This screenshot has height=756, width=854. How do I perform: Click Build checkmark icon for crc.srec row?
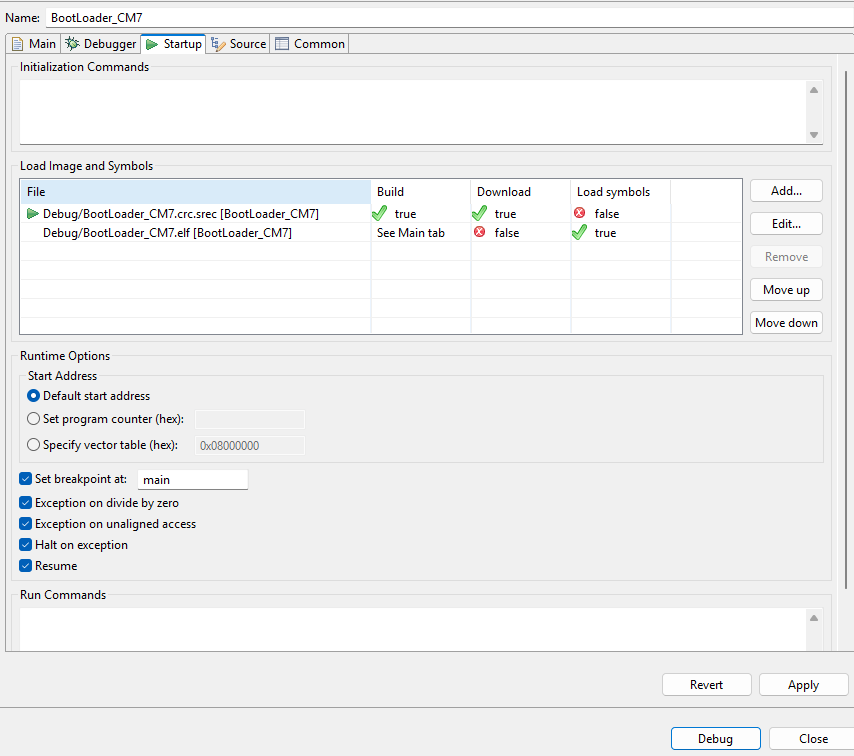point(380,213)
